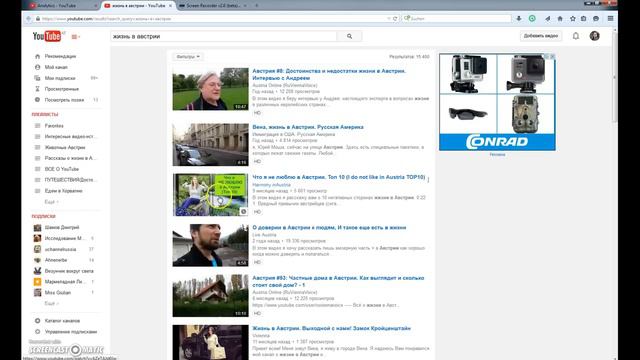Open the account avatar menu

[x=594, y=36]
